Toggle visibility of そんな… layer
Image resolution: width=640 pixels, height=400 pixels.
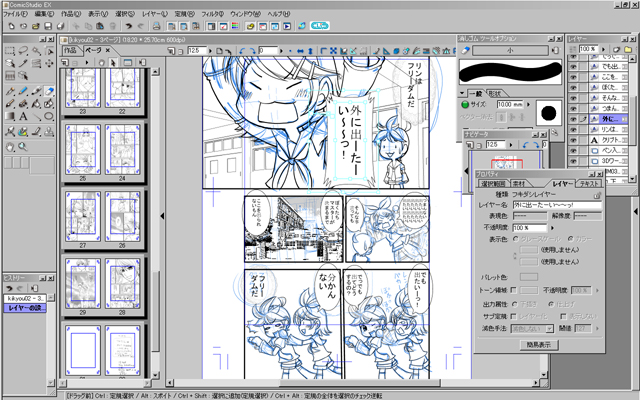tap(573, 98)
